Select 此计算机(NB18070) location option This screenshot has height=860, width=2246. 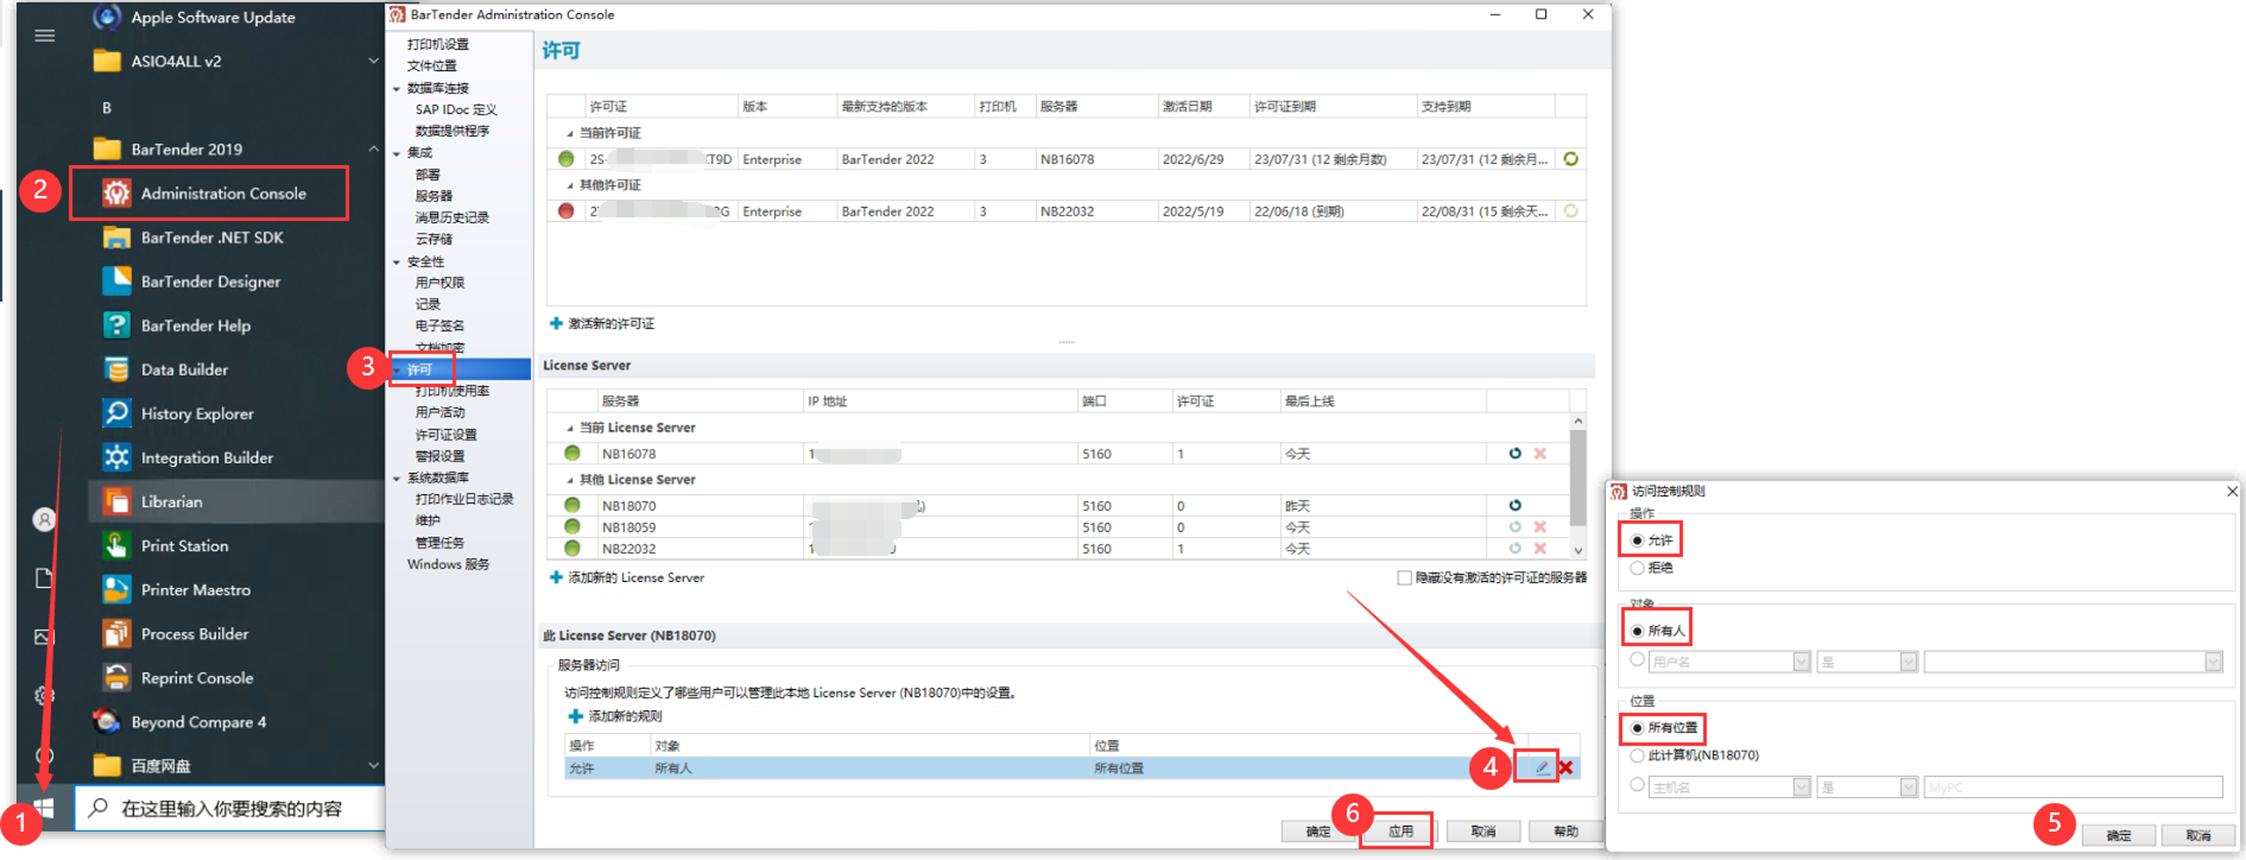[x=1638, y=756]
